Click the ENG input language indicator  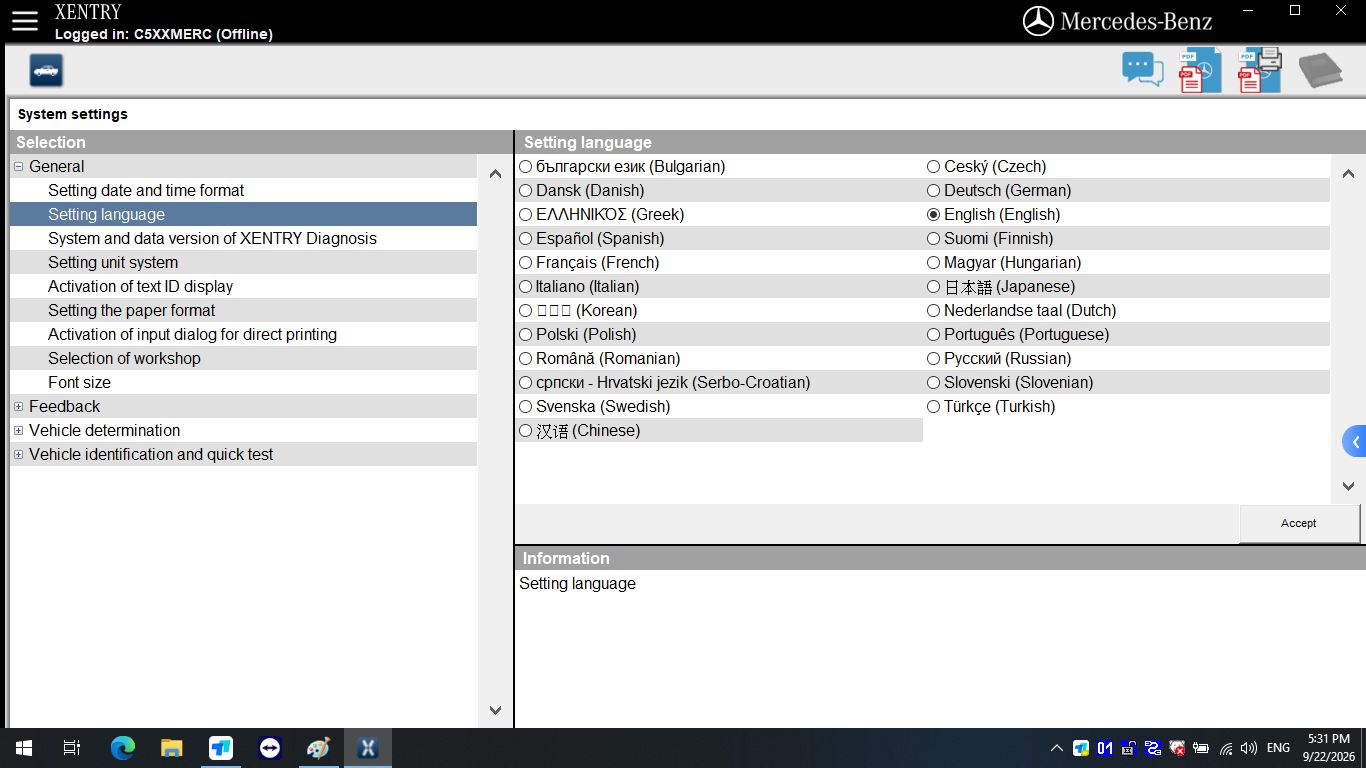1278,748
